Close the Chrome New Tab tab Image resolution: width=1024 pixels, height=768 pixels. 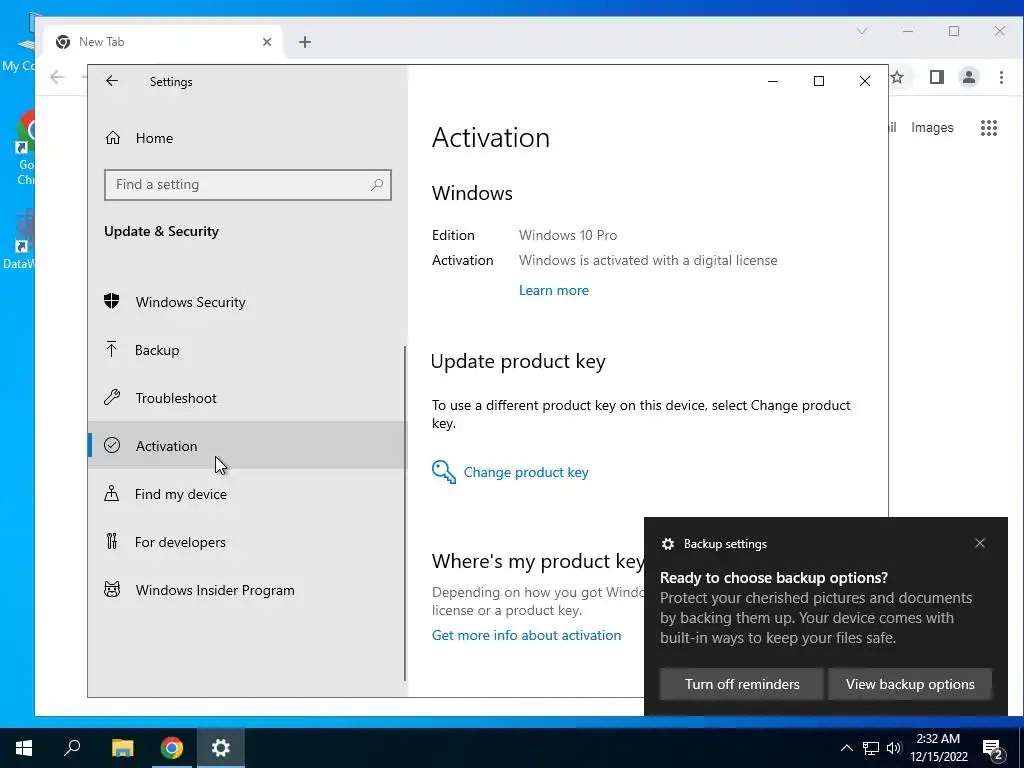click(x=266, y=42)
